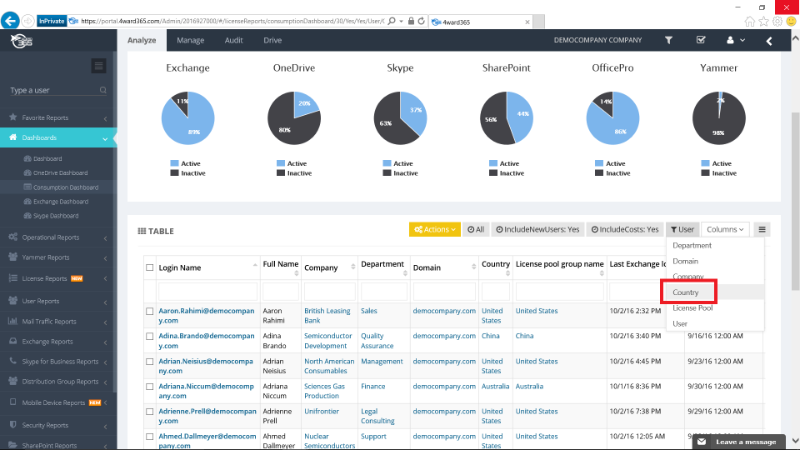Switch to the Analyze tab
The width and height of the screenshot is (800, 450).
142,40
